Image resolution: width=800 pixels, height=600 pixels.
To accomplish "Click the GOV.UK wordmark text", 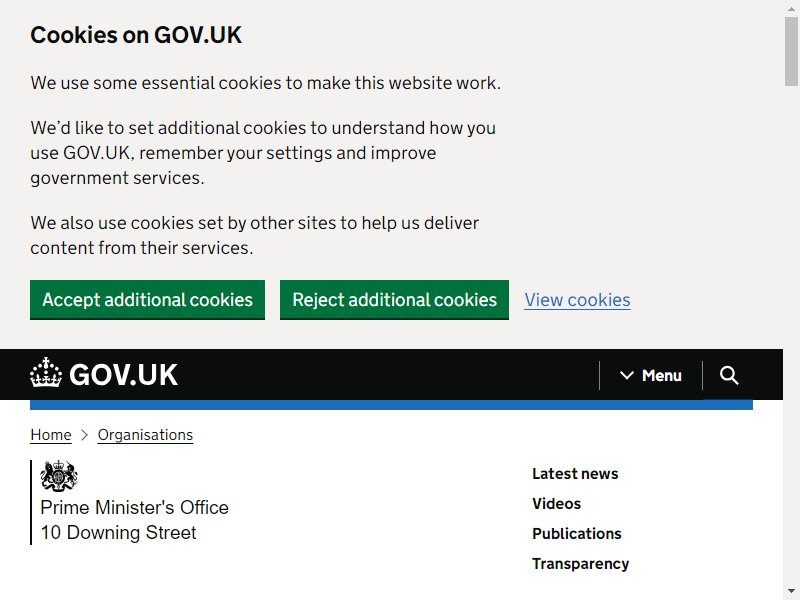I will pyautogui.click(x=123, y=375).
